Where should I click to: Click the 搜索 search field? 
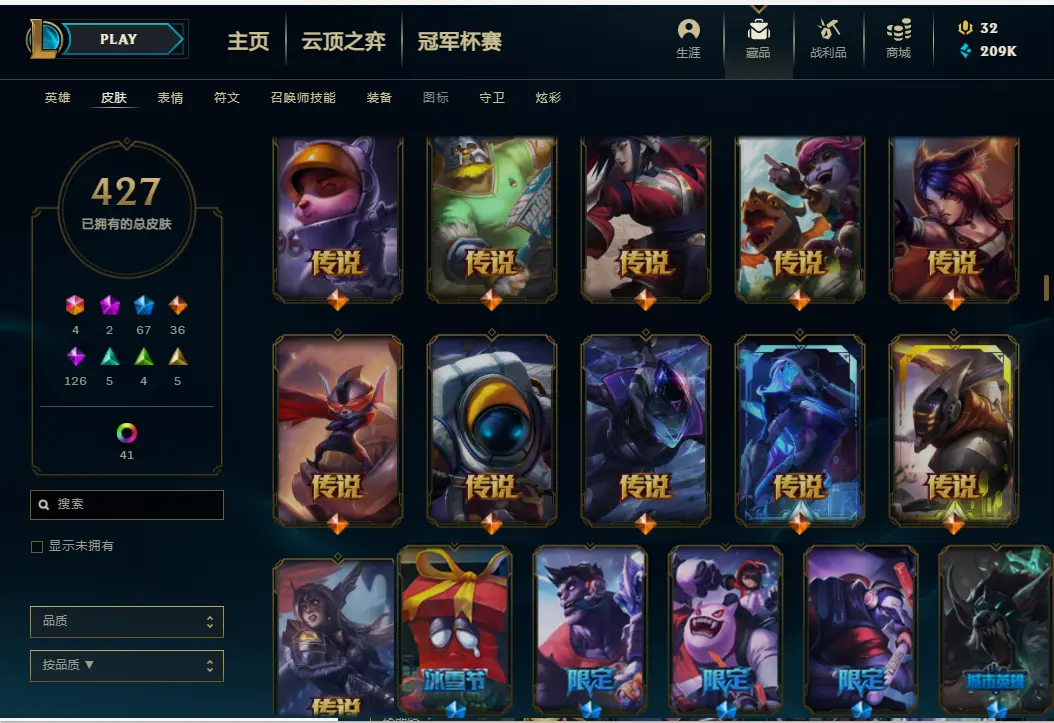(126, 505)
